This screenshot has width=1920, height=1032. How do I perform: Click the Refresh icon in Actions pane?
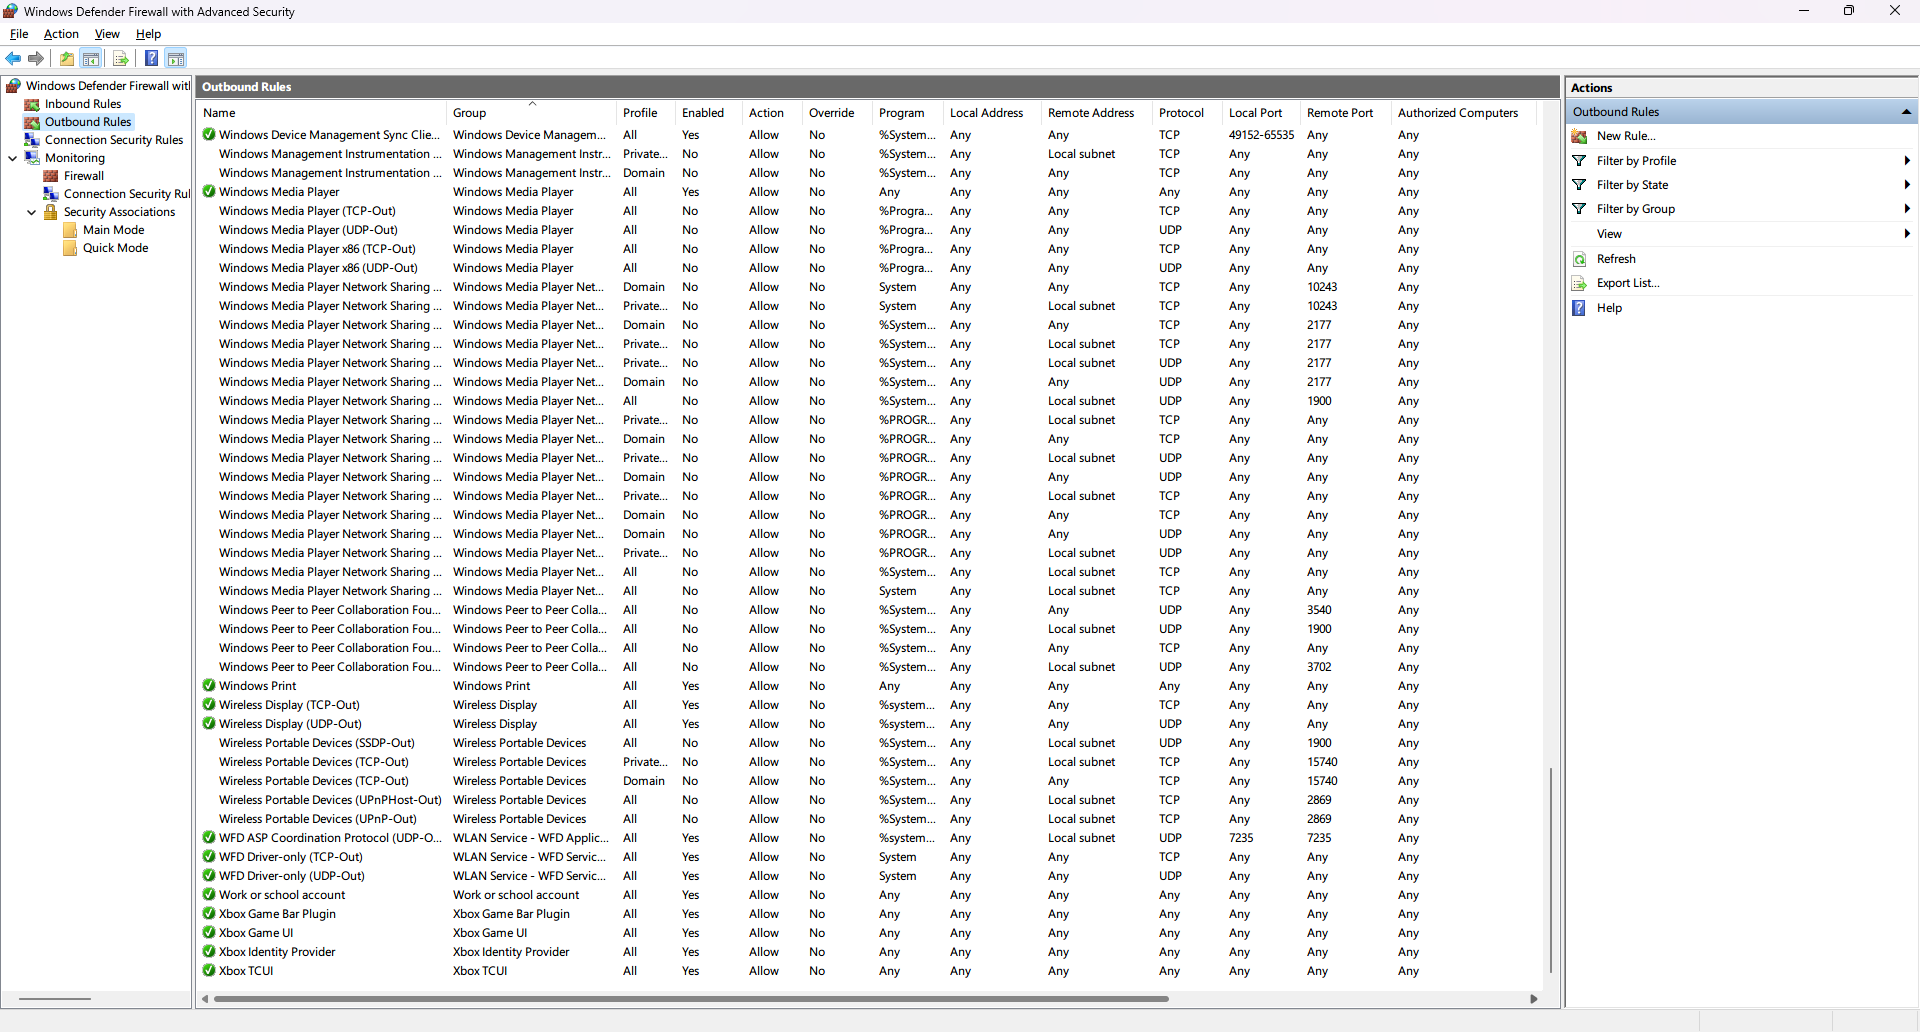click(1580, 259)
